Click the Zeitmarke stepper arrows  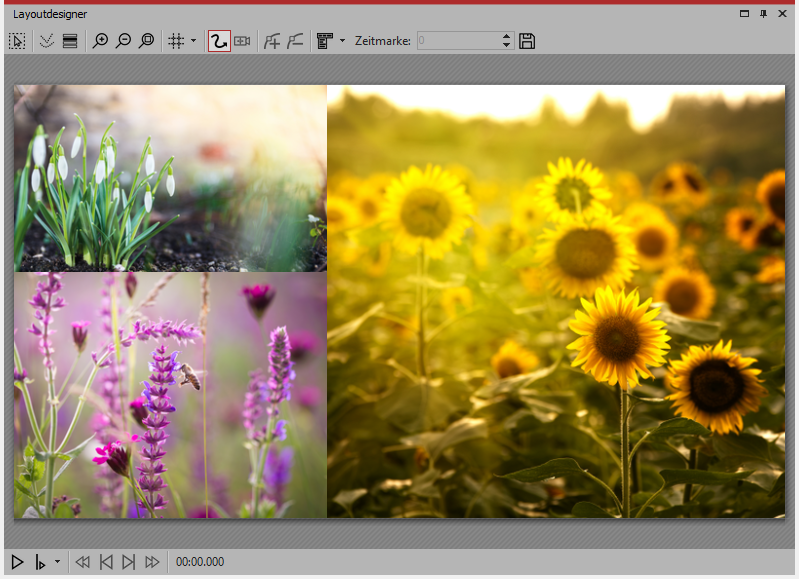(x=506, y=41)
